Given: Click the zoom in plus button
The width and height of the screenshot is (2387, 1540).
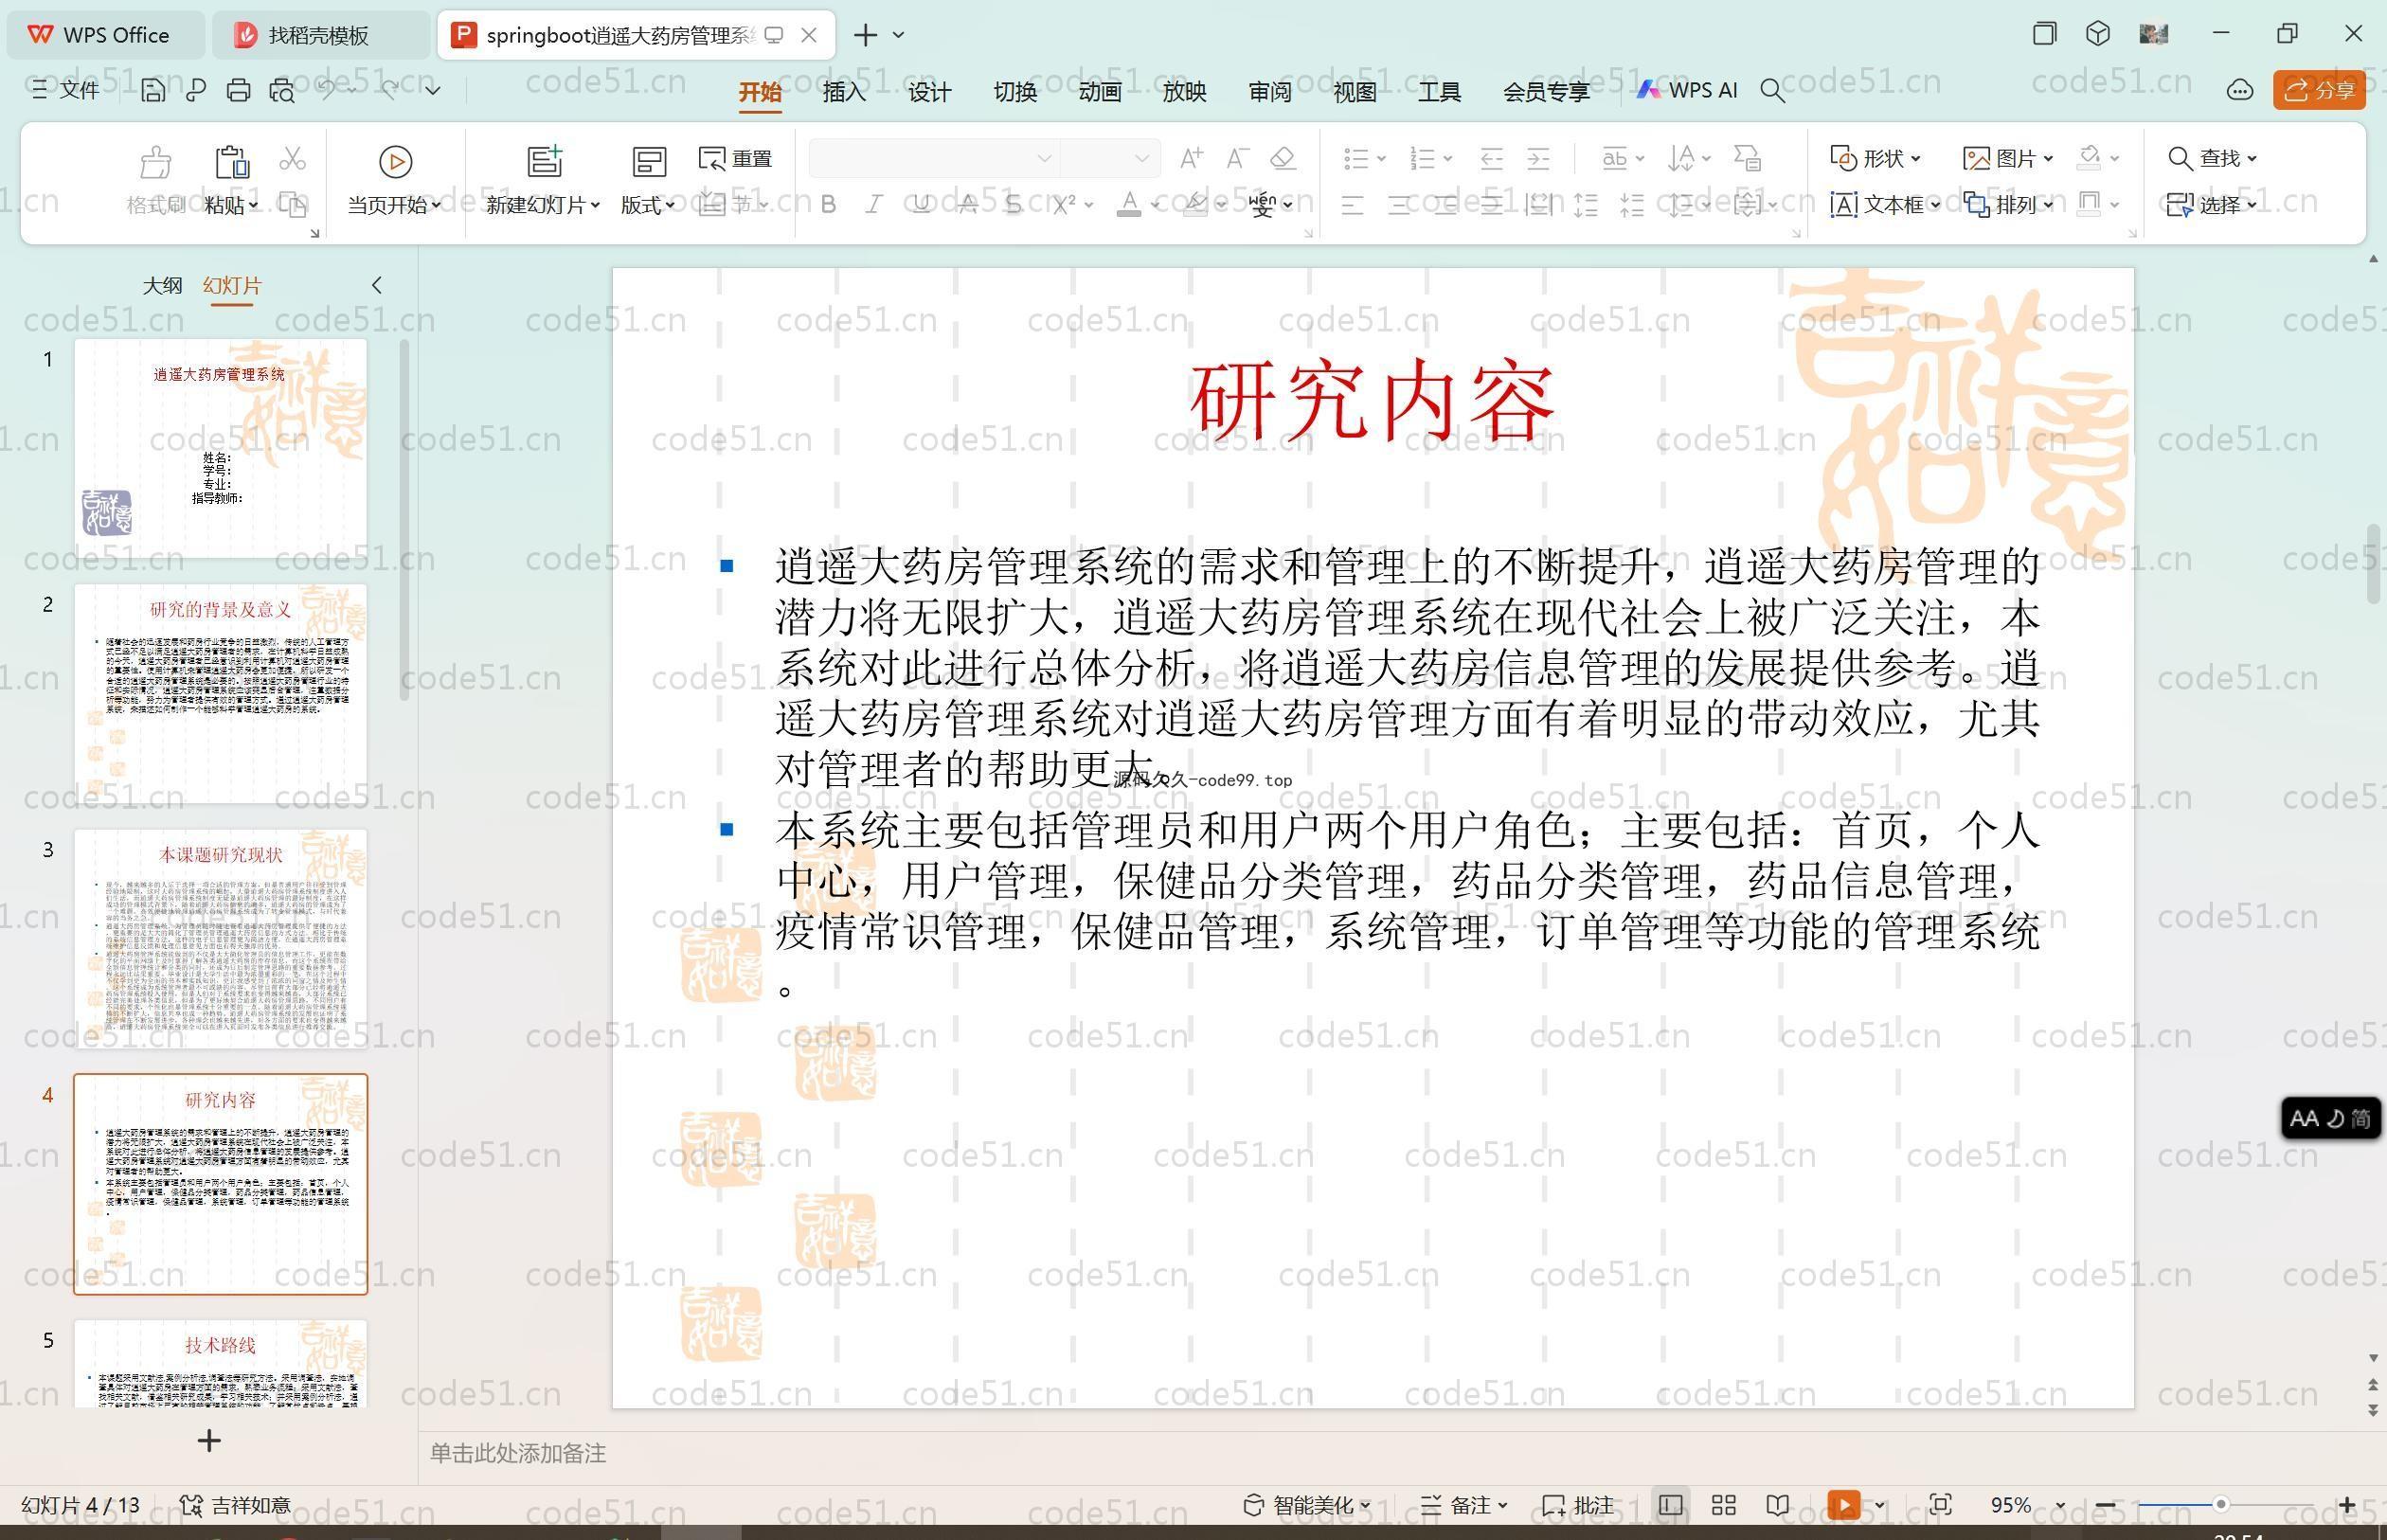Looking at the screenshot, I should (2347, 1505).
